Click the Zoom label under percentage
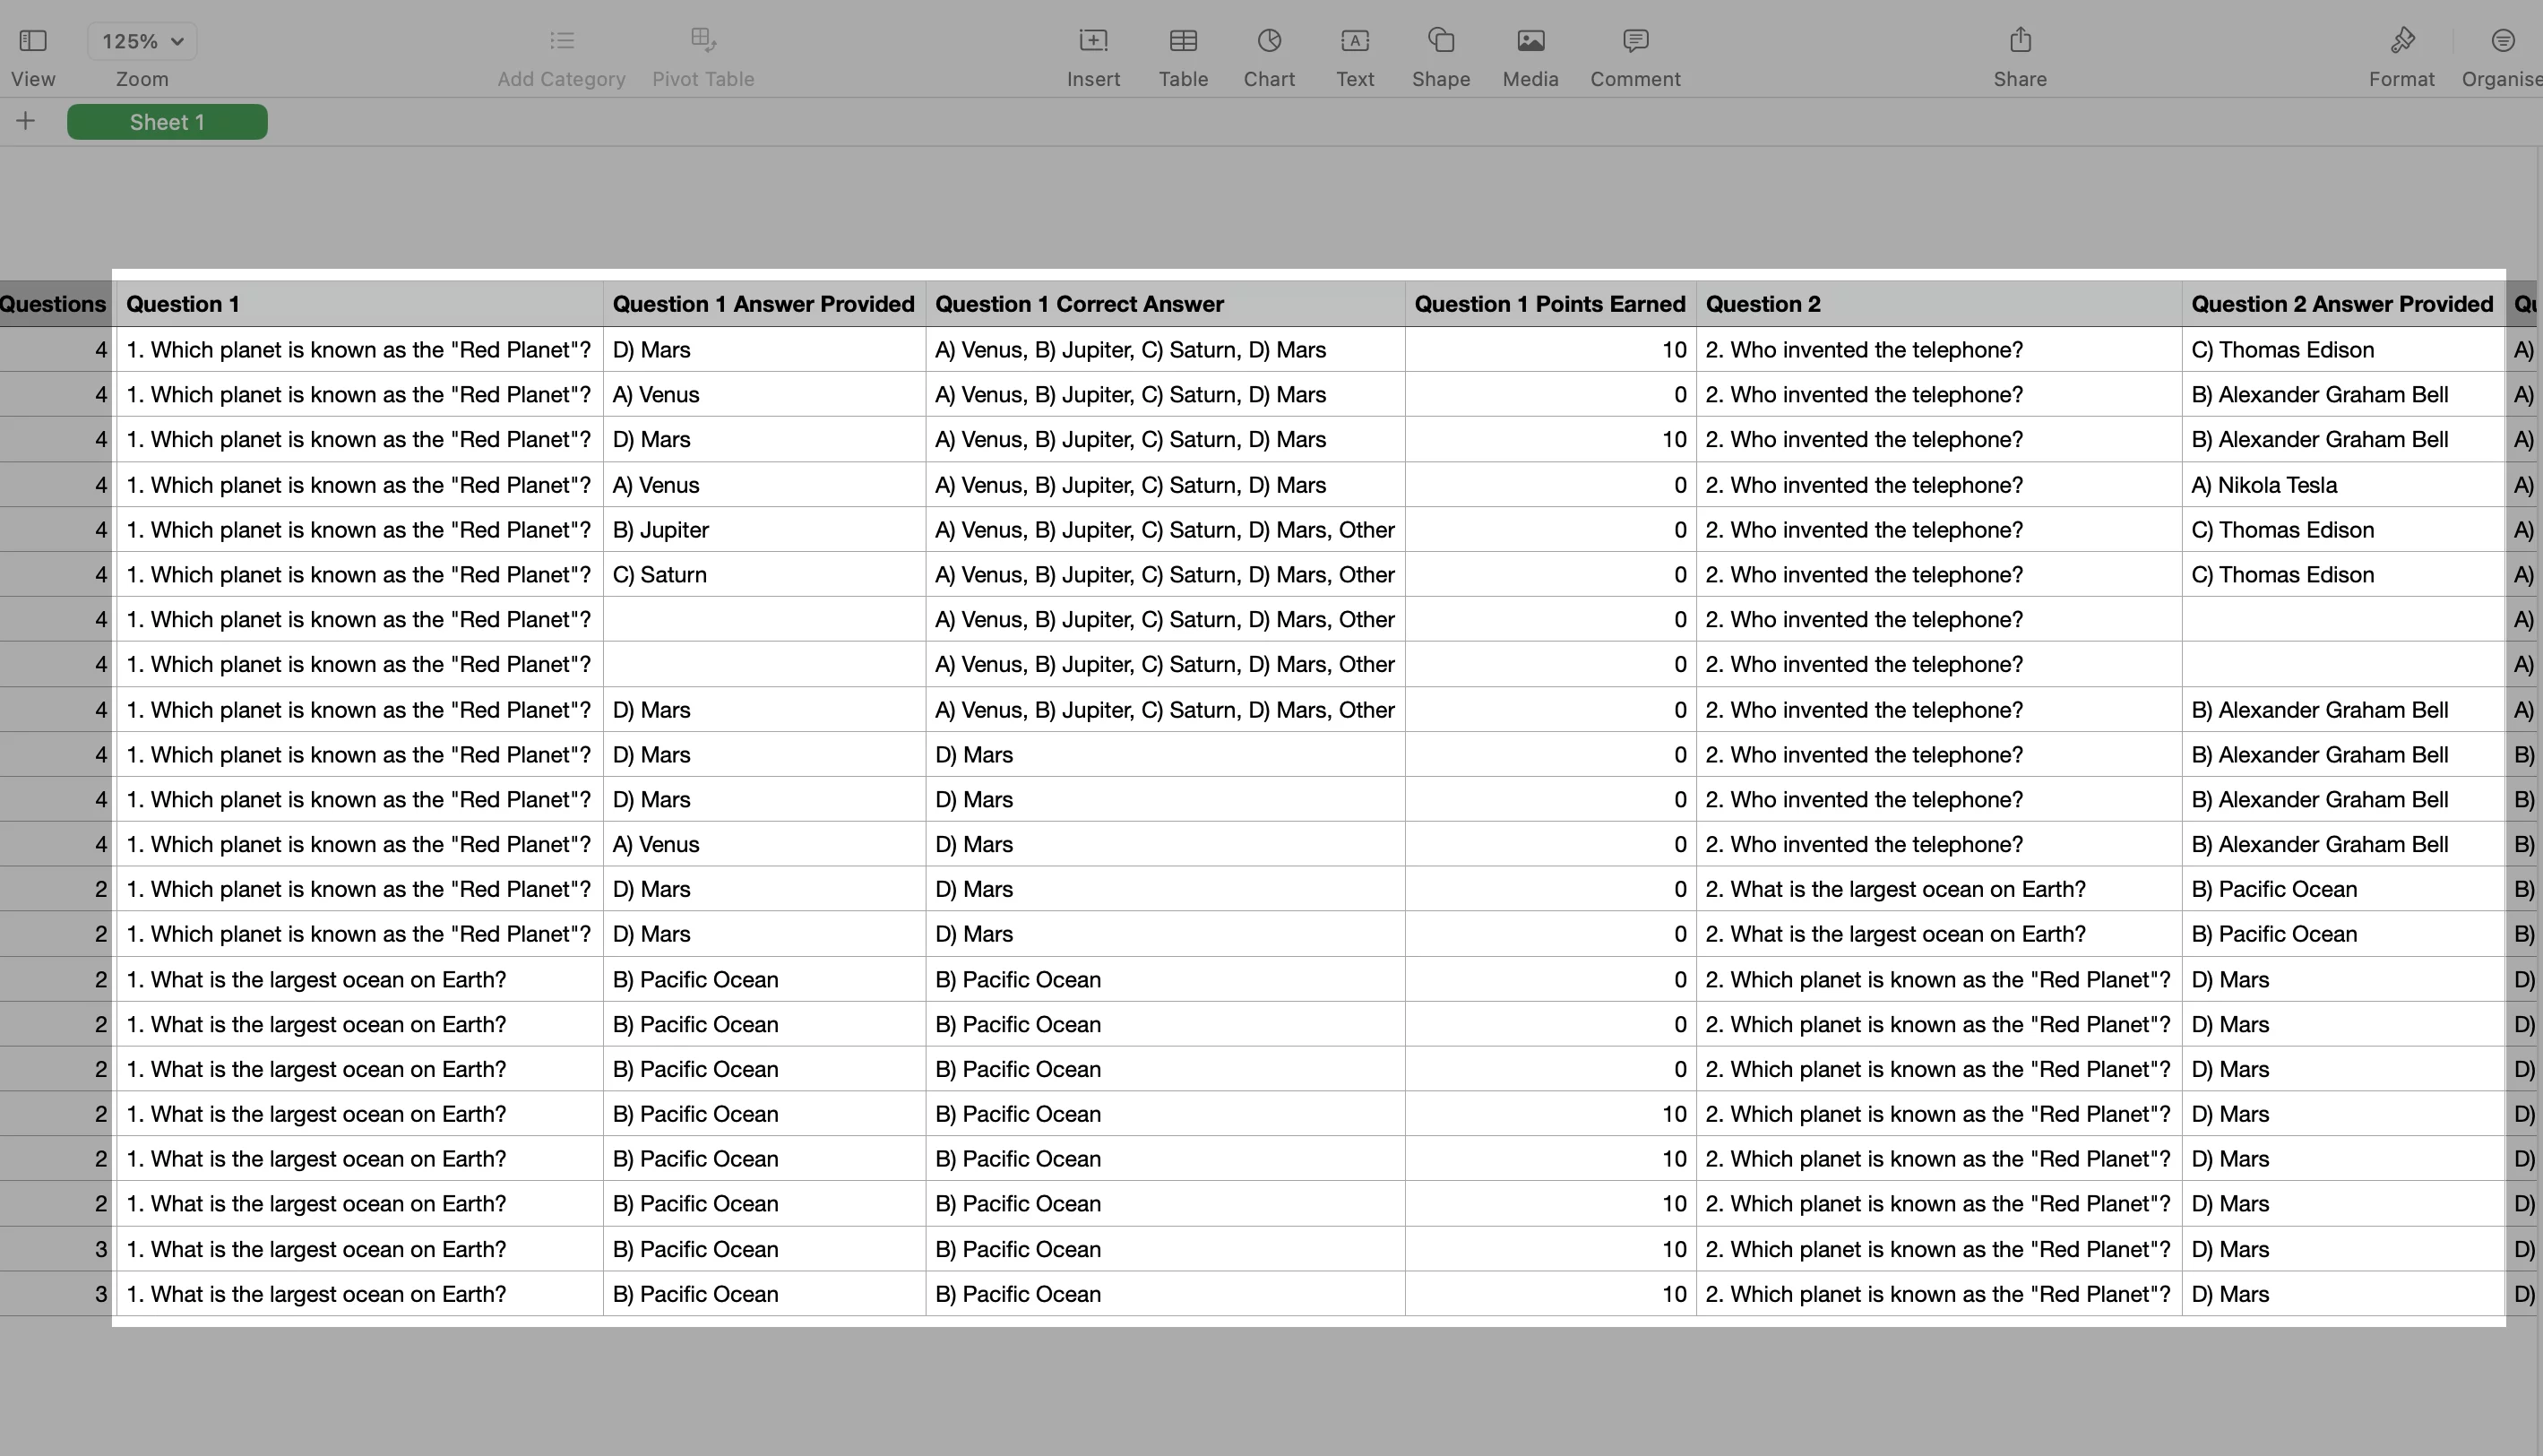The height and width of the screenshot is (1456, 2543). click(x=142, y=79)
